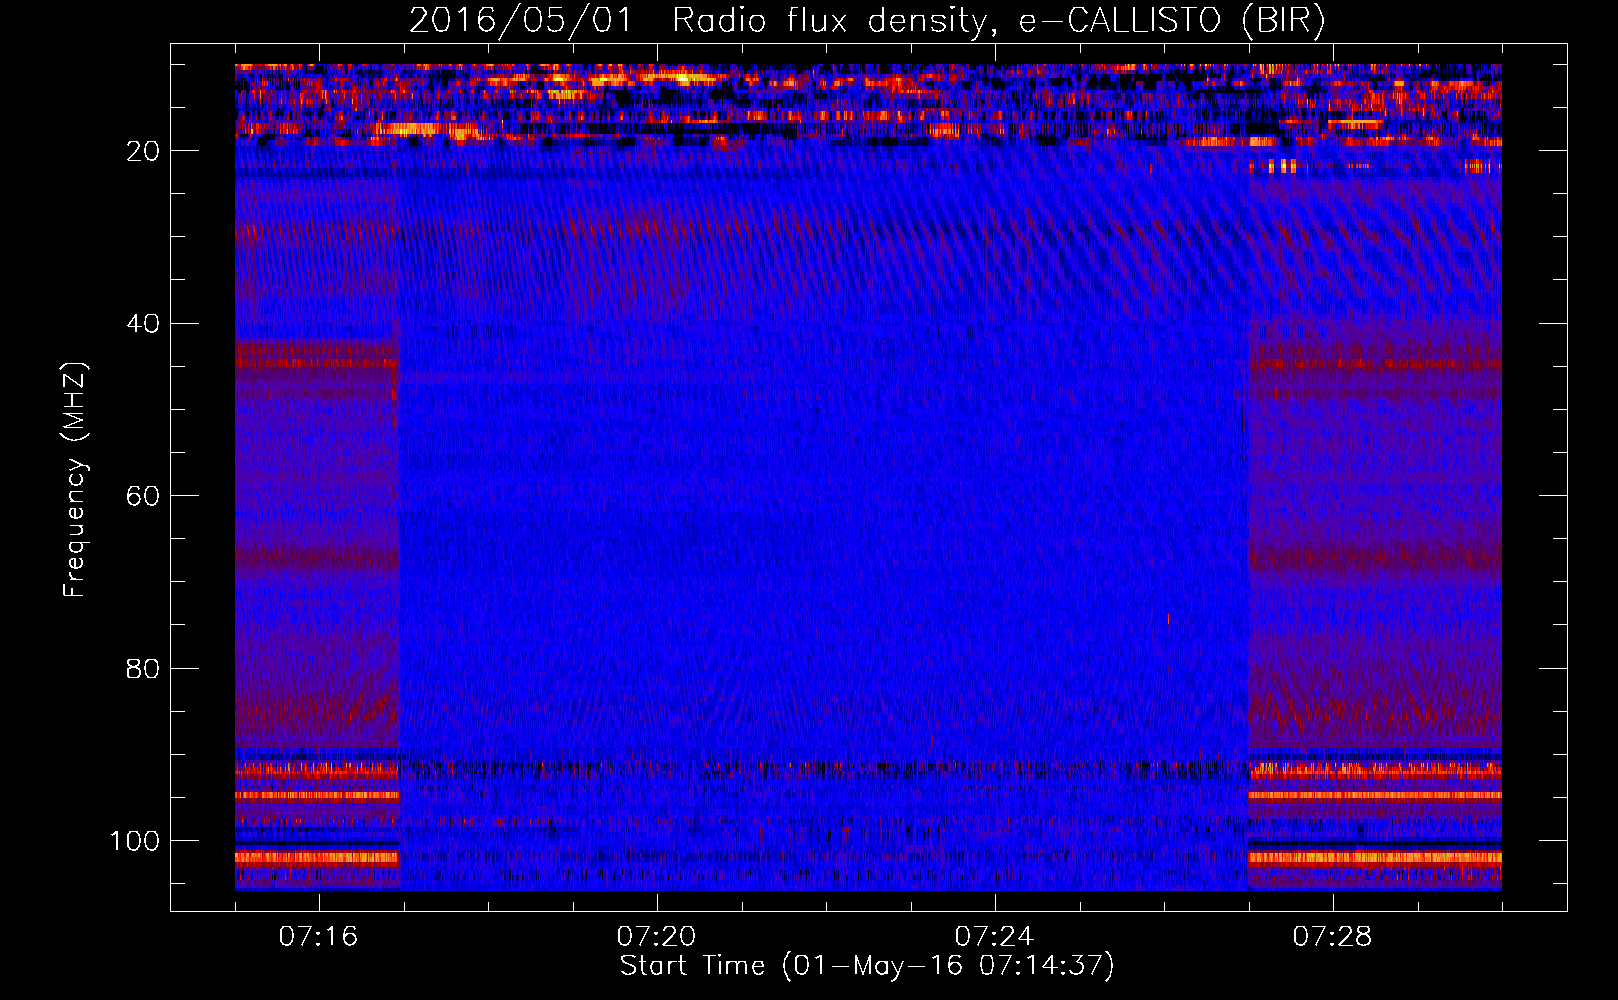Click the 80 MHz frequency tick label
Viewport: 1618px width, 1000px height.
pyautogui.click(x=143, y=668)
